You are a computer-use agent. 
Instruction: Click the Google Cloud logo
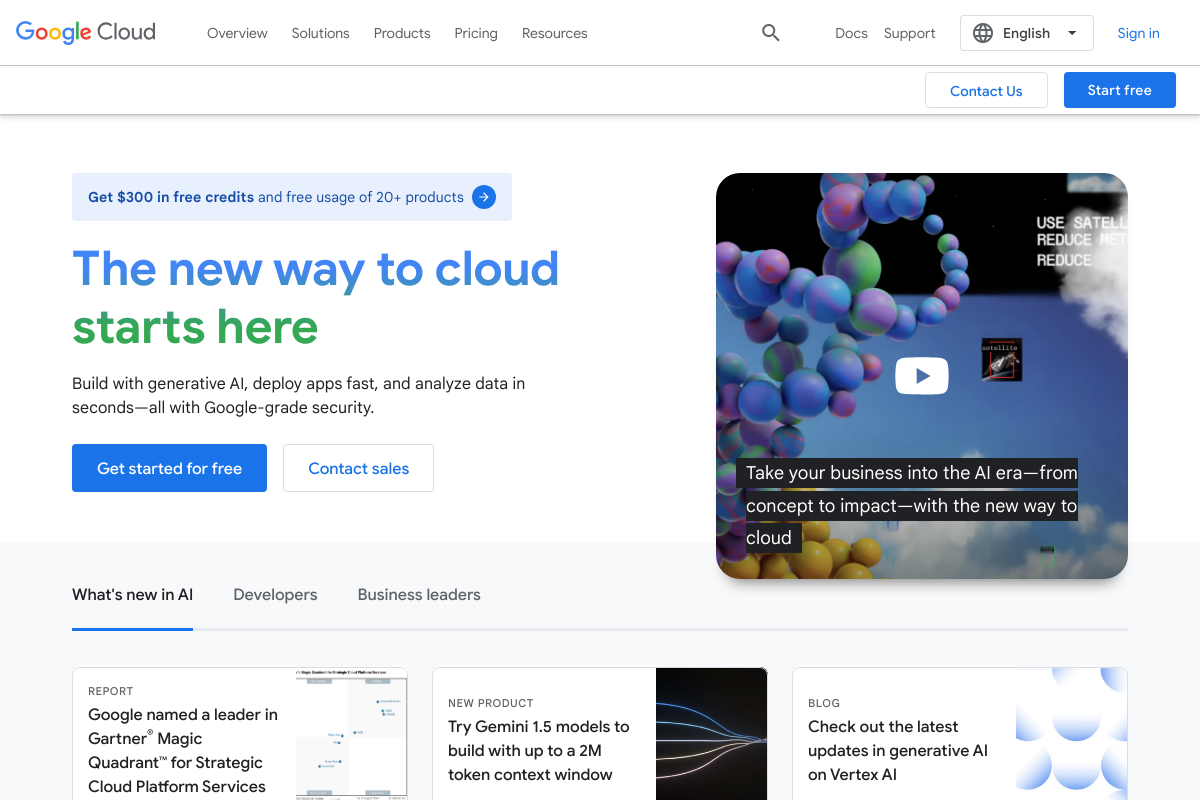[86, 32]
